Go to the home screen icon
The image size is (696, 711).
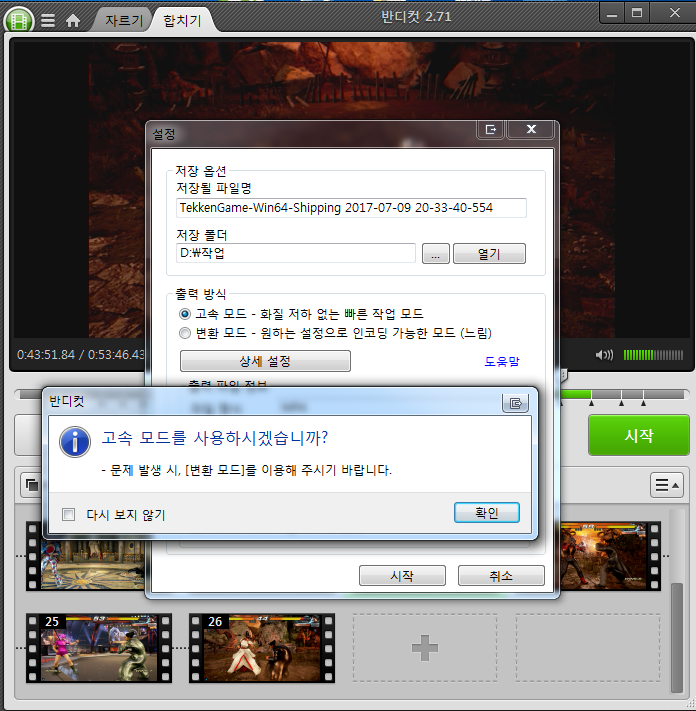73,21
